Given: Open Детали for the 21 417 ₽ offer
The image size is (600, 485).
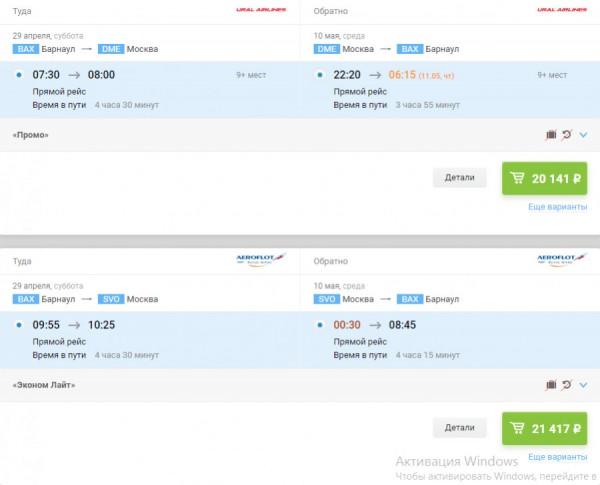Looking at the screenshot, I should (x=460, y=428).
